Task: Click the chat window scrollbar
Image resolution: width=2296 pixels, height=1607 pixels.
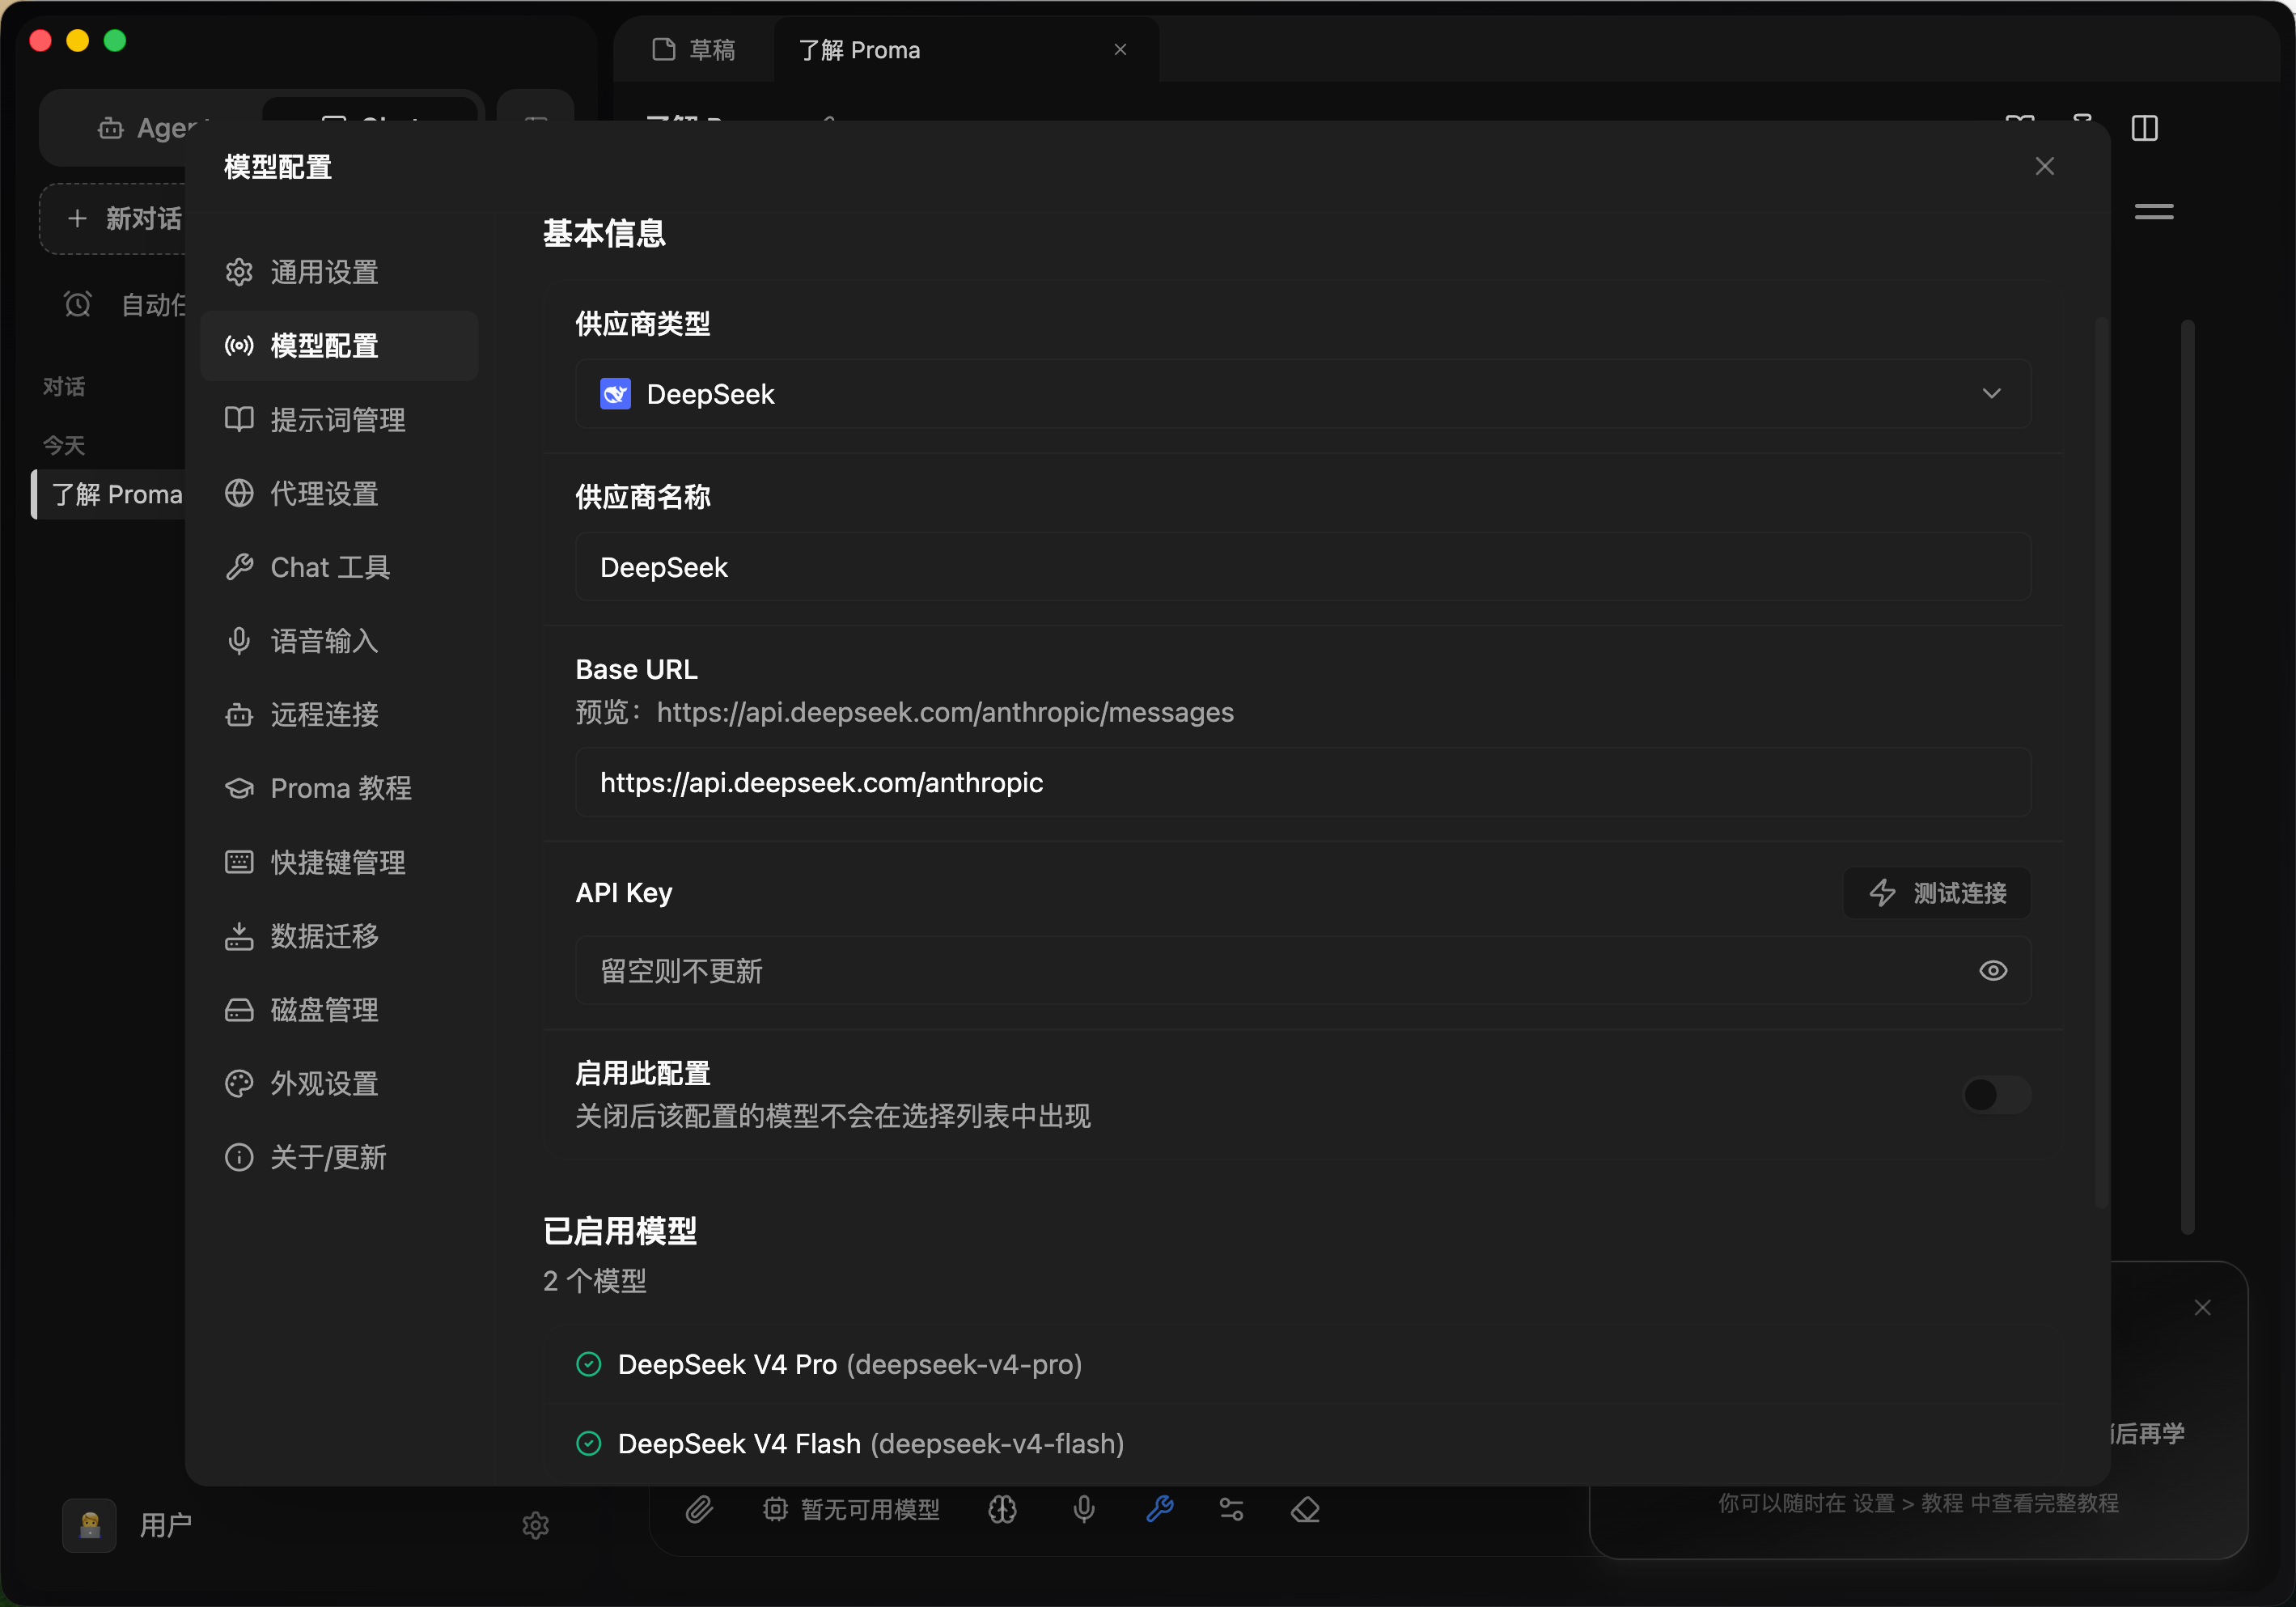Action: [x=2187, y=775]
